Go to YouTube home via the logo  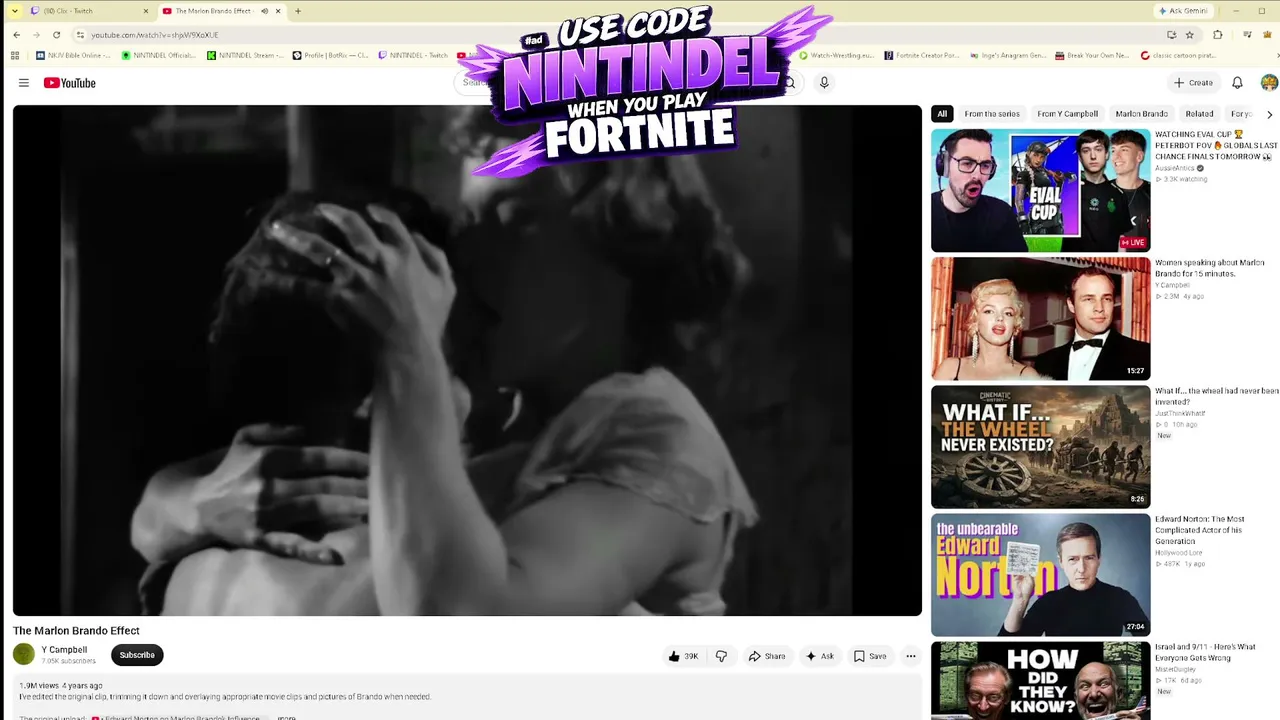[x=70, y=83]
